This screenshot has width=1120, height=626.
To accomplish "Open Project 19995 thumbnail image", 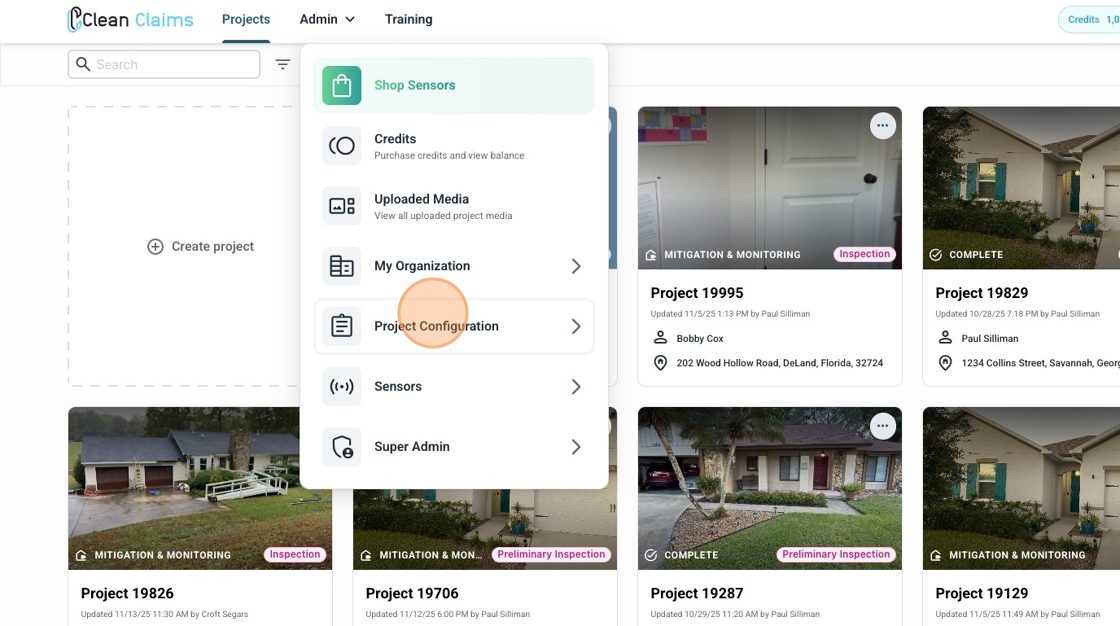I will click(x=769, y=188).
